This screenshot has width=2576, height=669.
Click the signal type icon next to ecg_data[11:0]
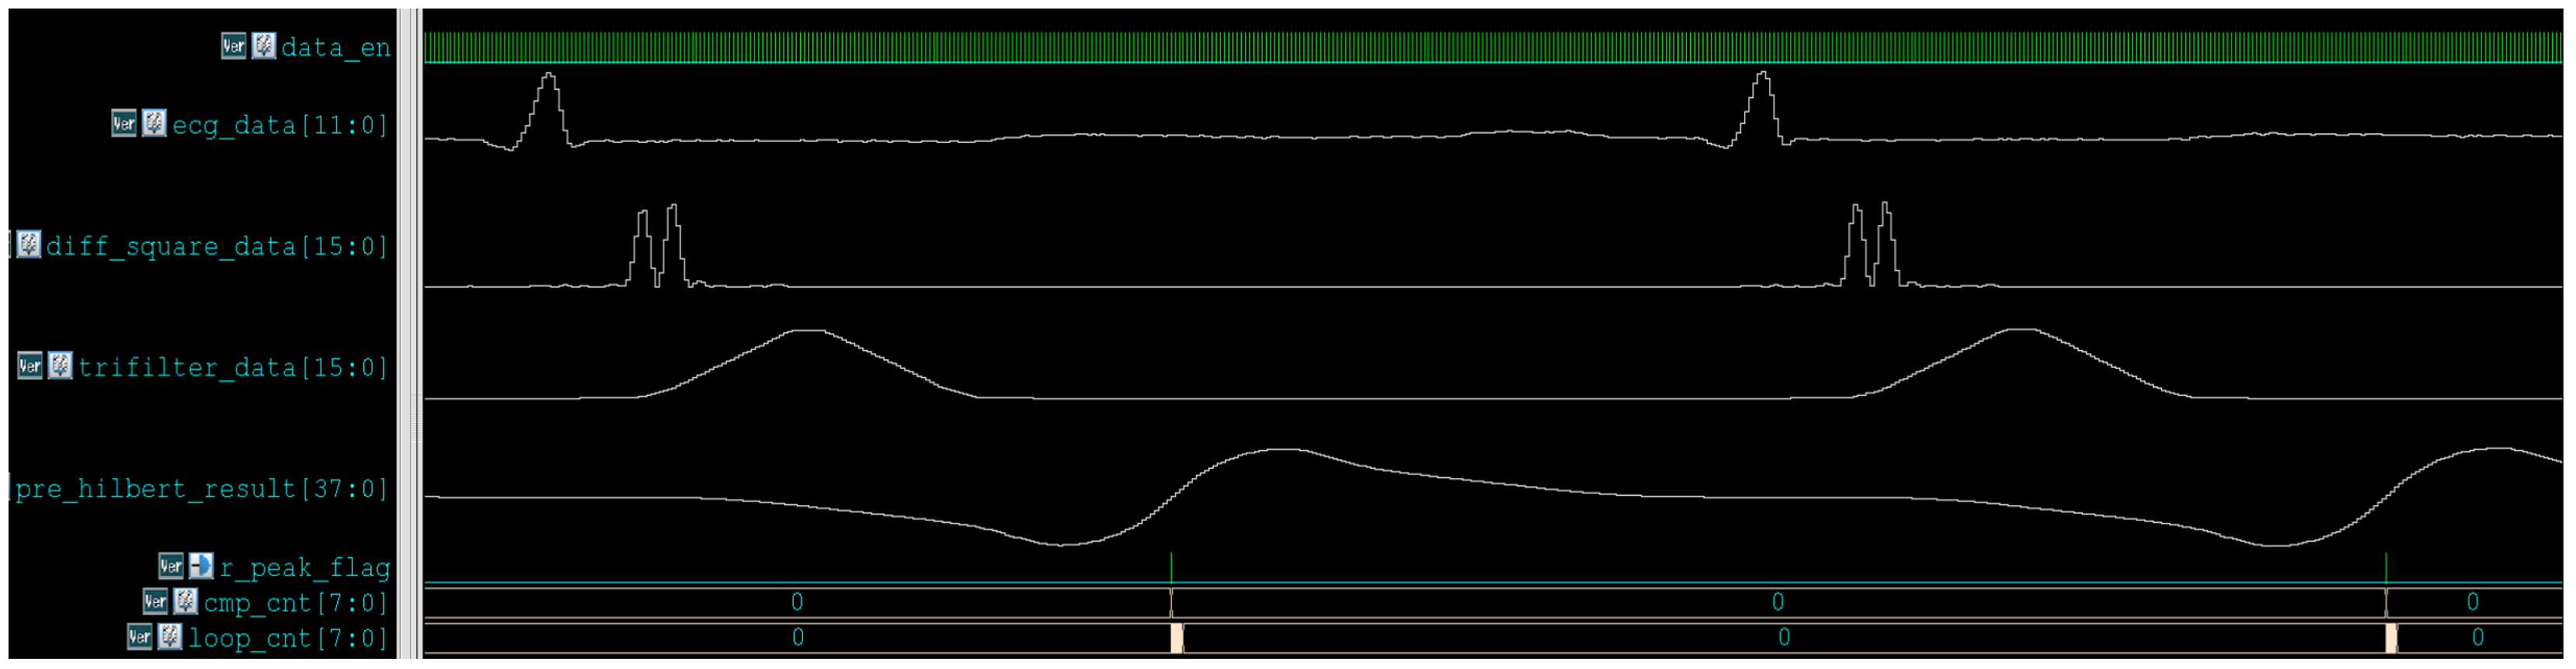click(154, 124)
